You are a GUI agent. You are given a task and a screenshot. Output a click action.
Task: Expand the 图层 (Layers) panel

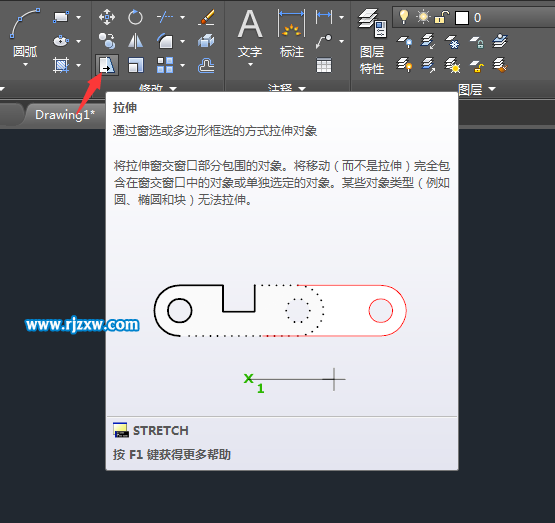pos(476,89)
